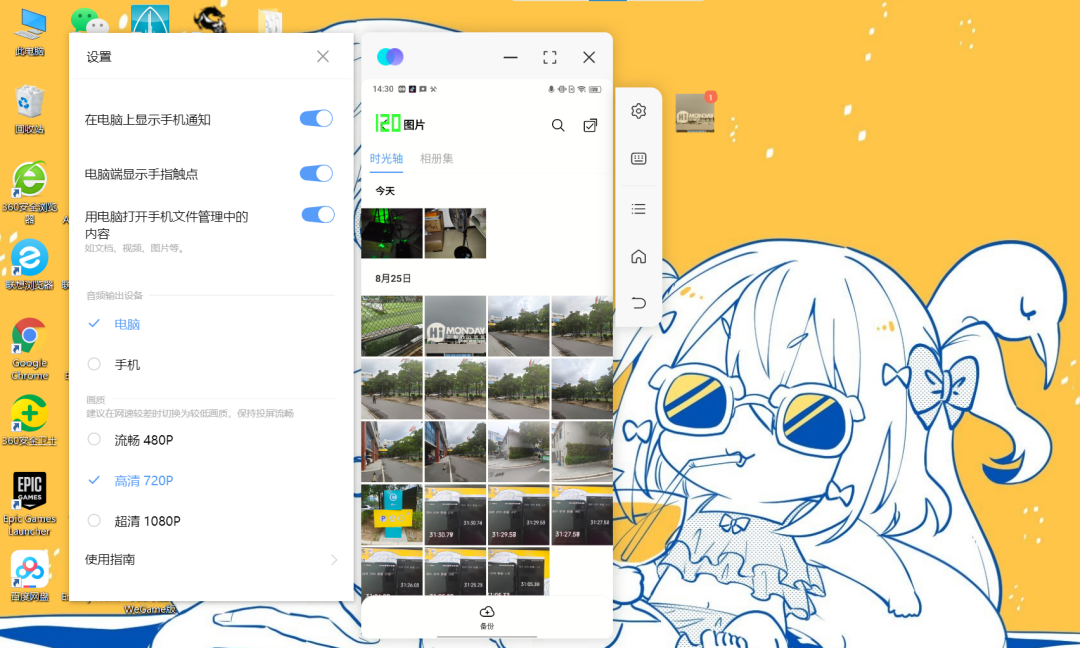Toggle 用电脑打开手机文件管理中的内容 switch

[x=318, y=215]
